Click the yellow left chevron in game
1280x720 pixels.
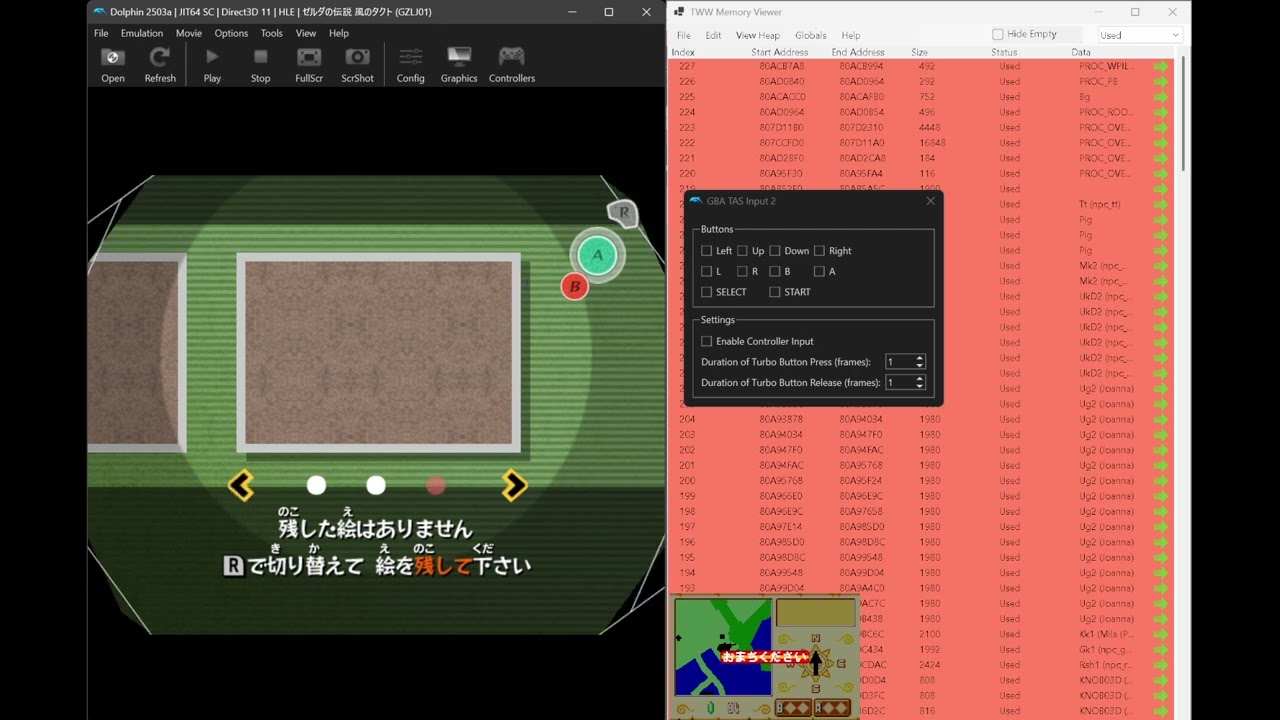(241, 485)
